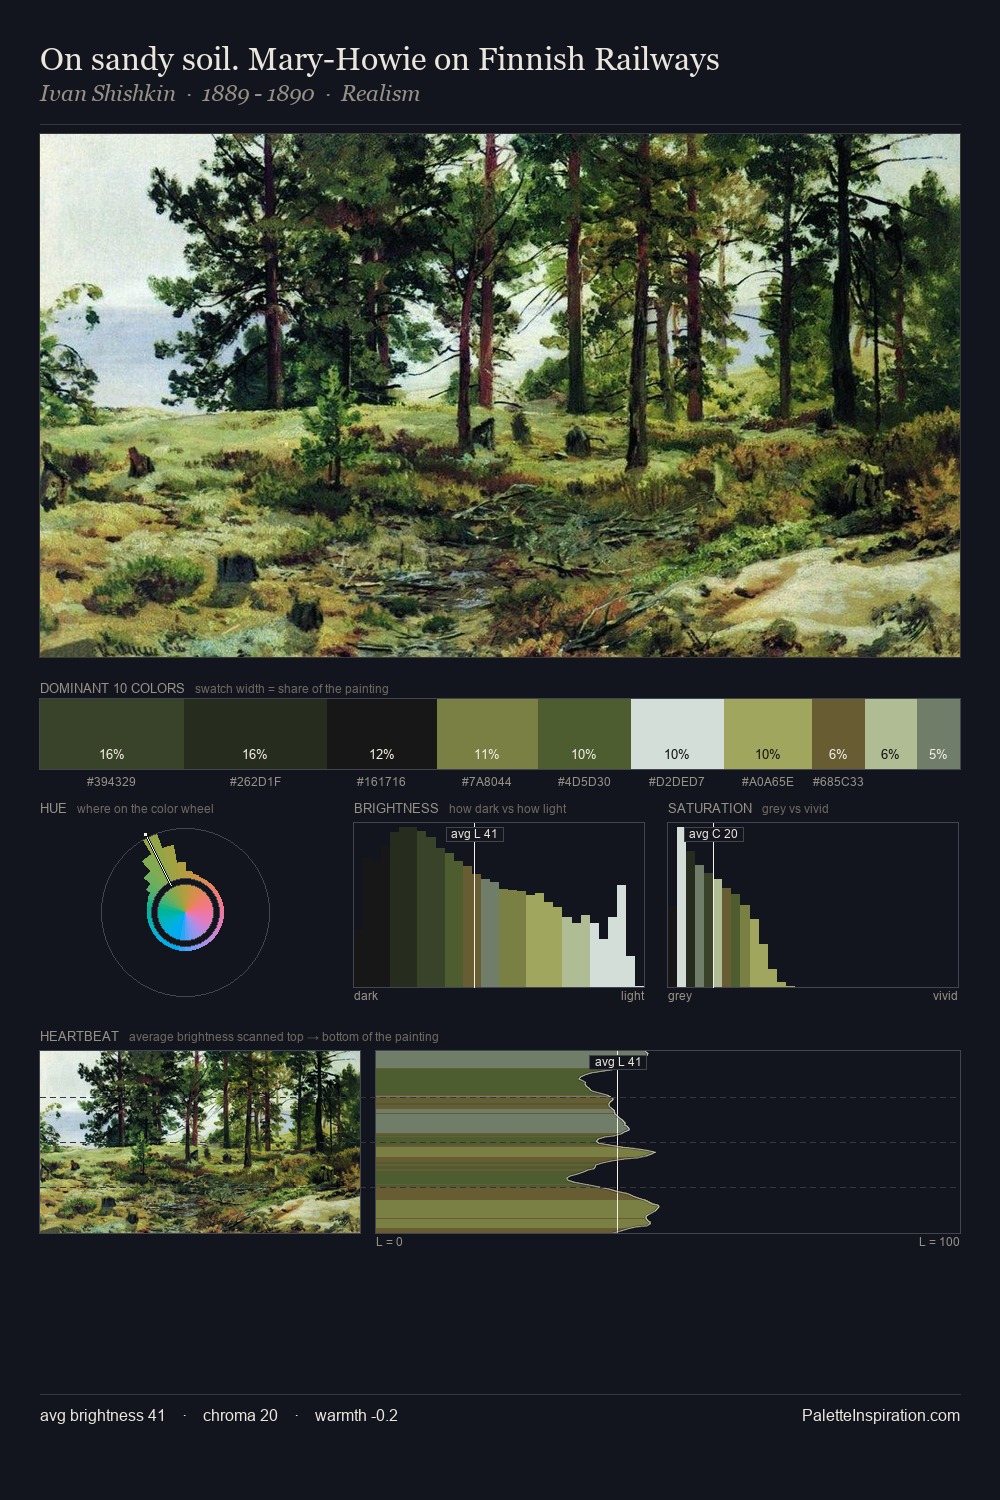
Task: Click the 'vivid' saturation axis label
Action: (x=945, y=996)
